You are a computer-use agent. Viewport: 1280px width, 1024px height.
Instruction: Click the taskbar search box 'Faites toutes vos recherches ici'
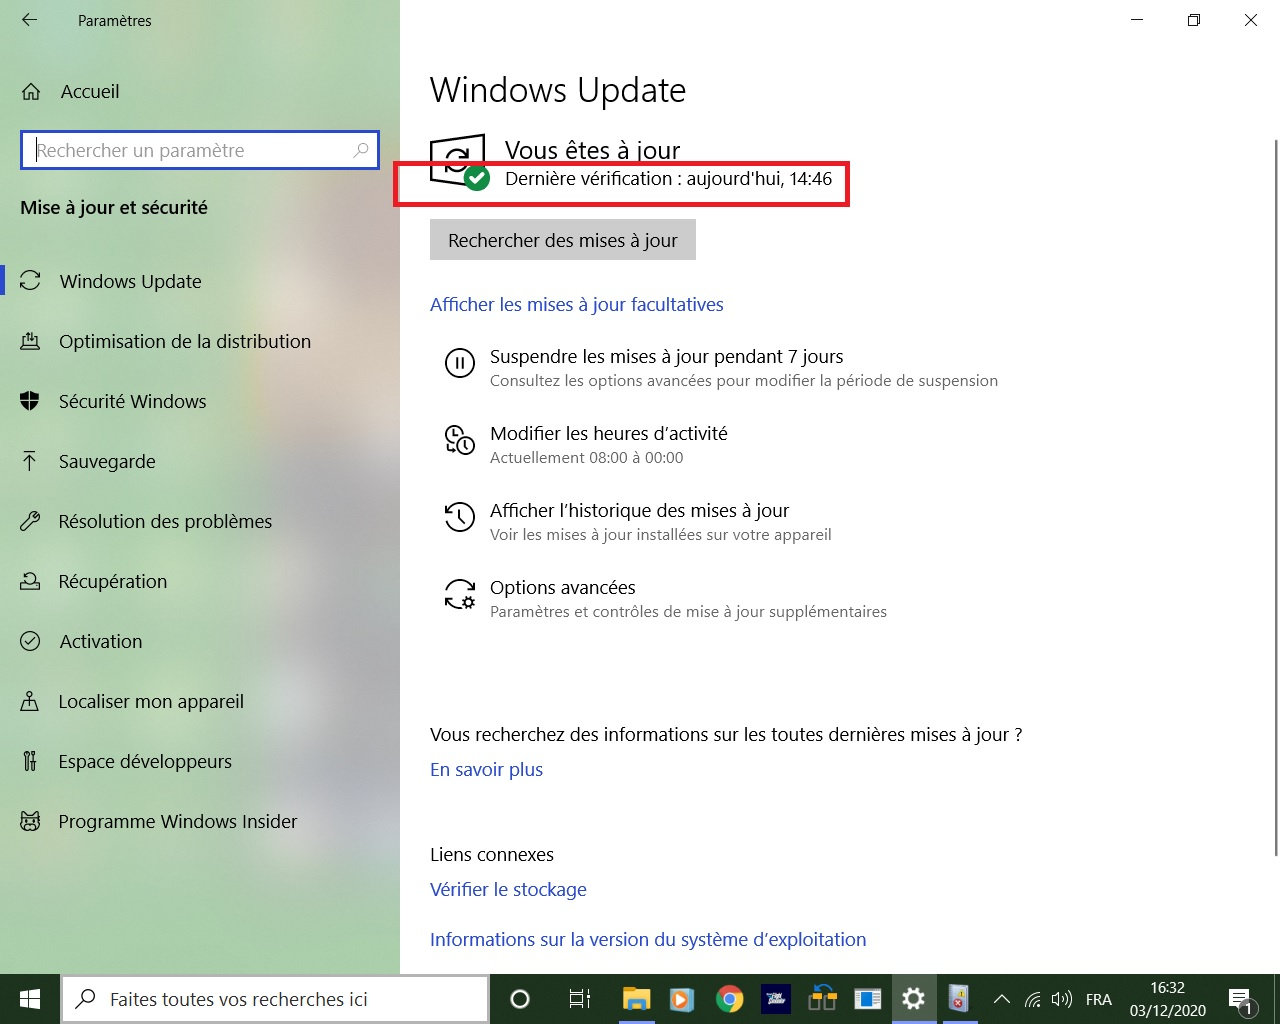coord(275,999)
